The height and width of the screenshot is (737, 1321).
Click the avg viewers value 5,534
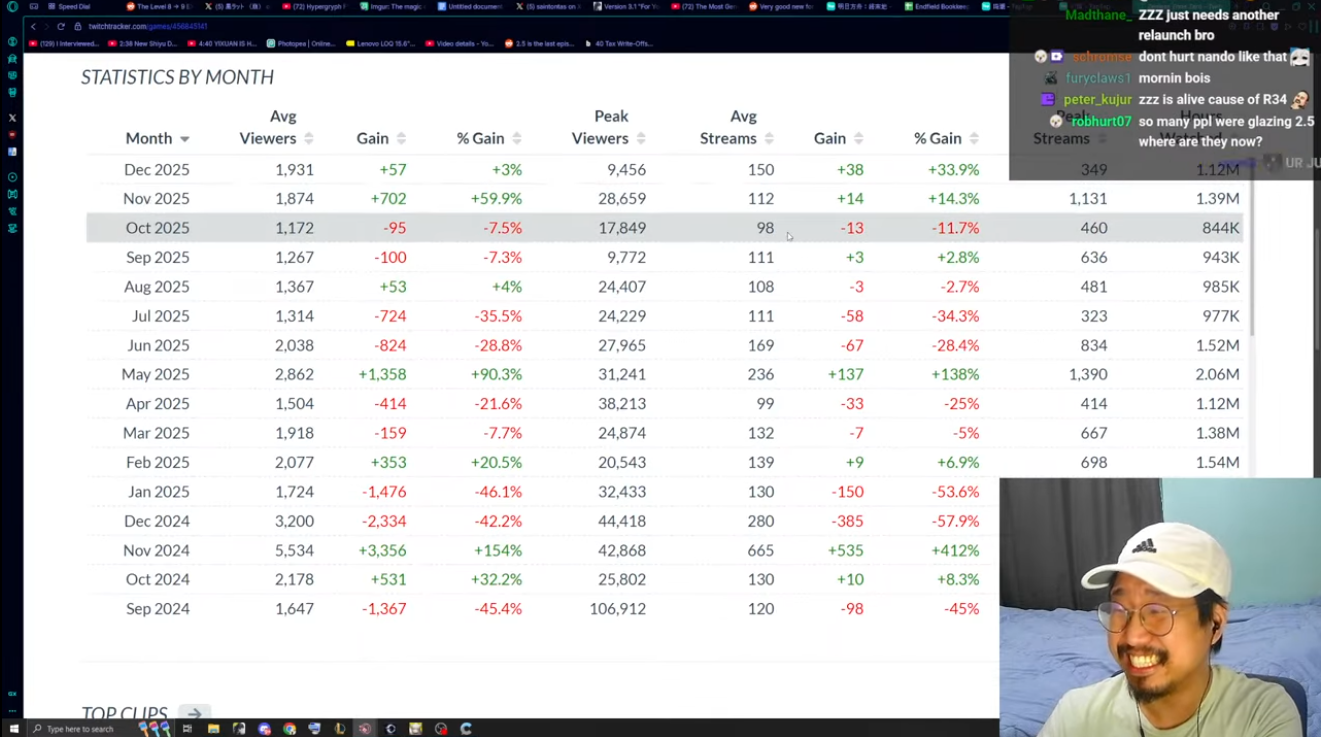coord(294,551)
